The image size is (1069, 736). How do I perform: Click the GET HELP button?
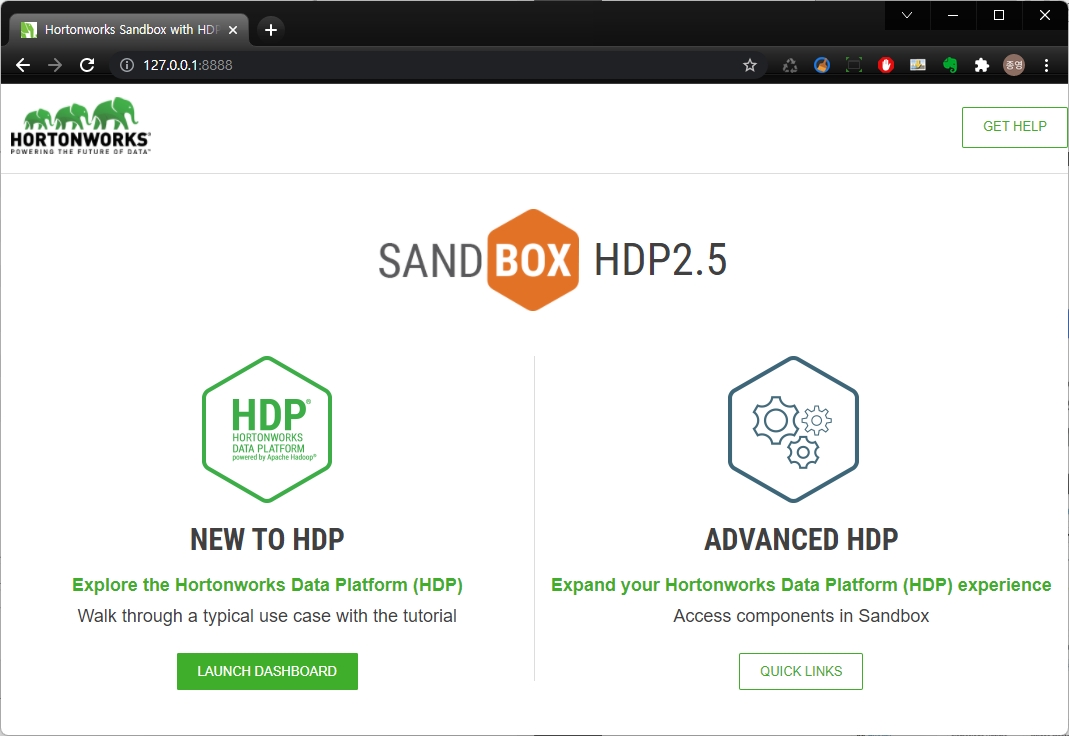click(x=1014, y=127)
